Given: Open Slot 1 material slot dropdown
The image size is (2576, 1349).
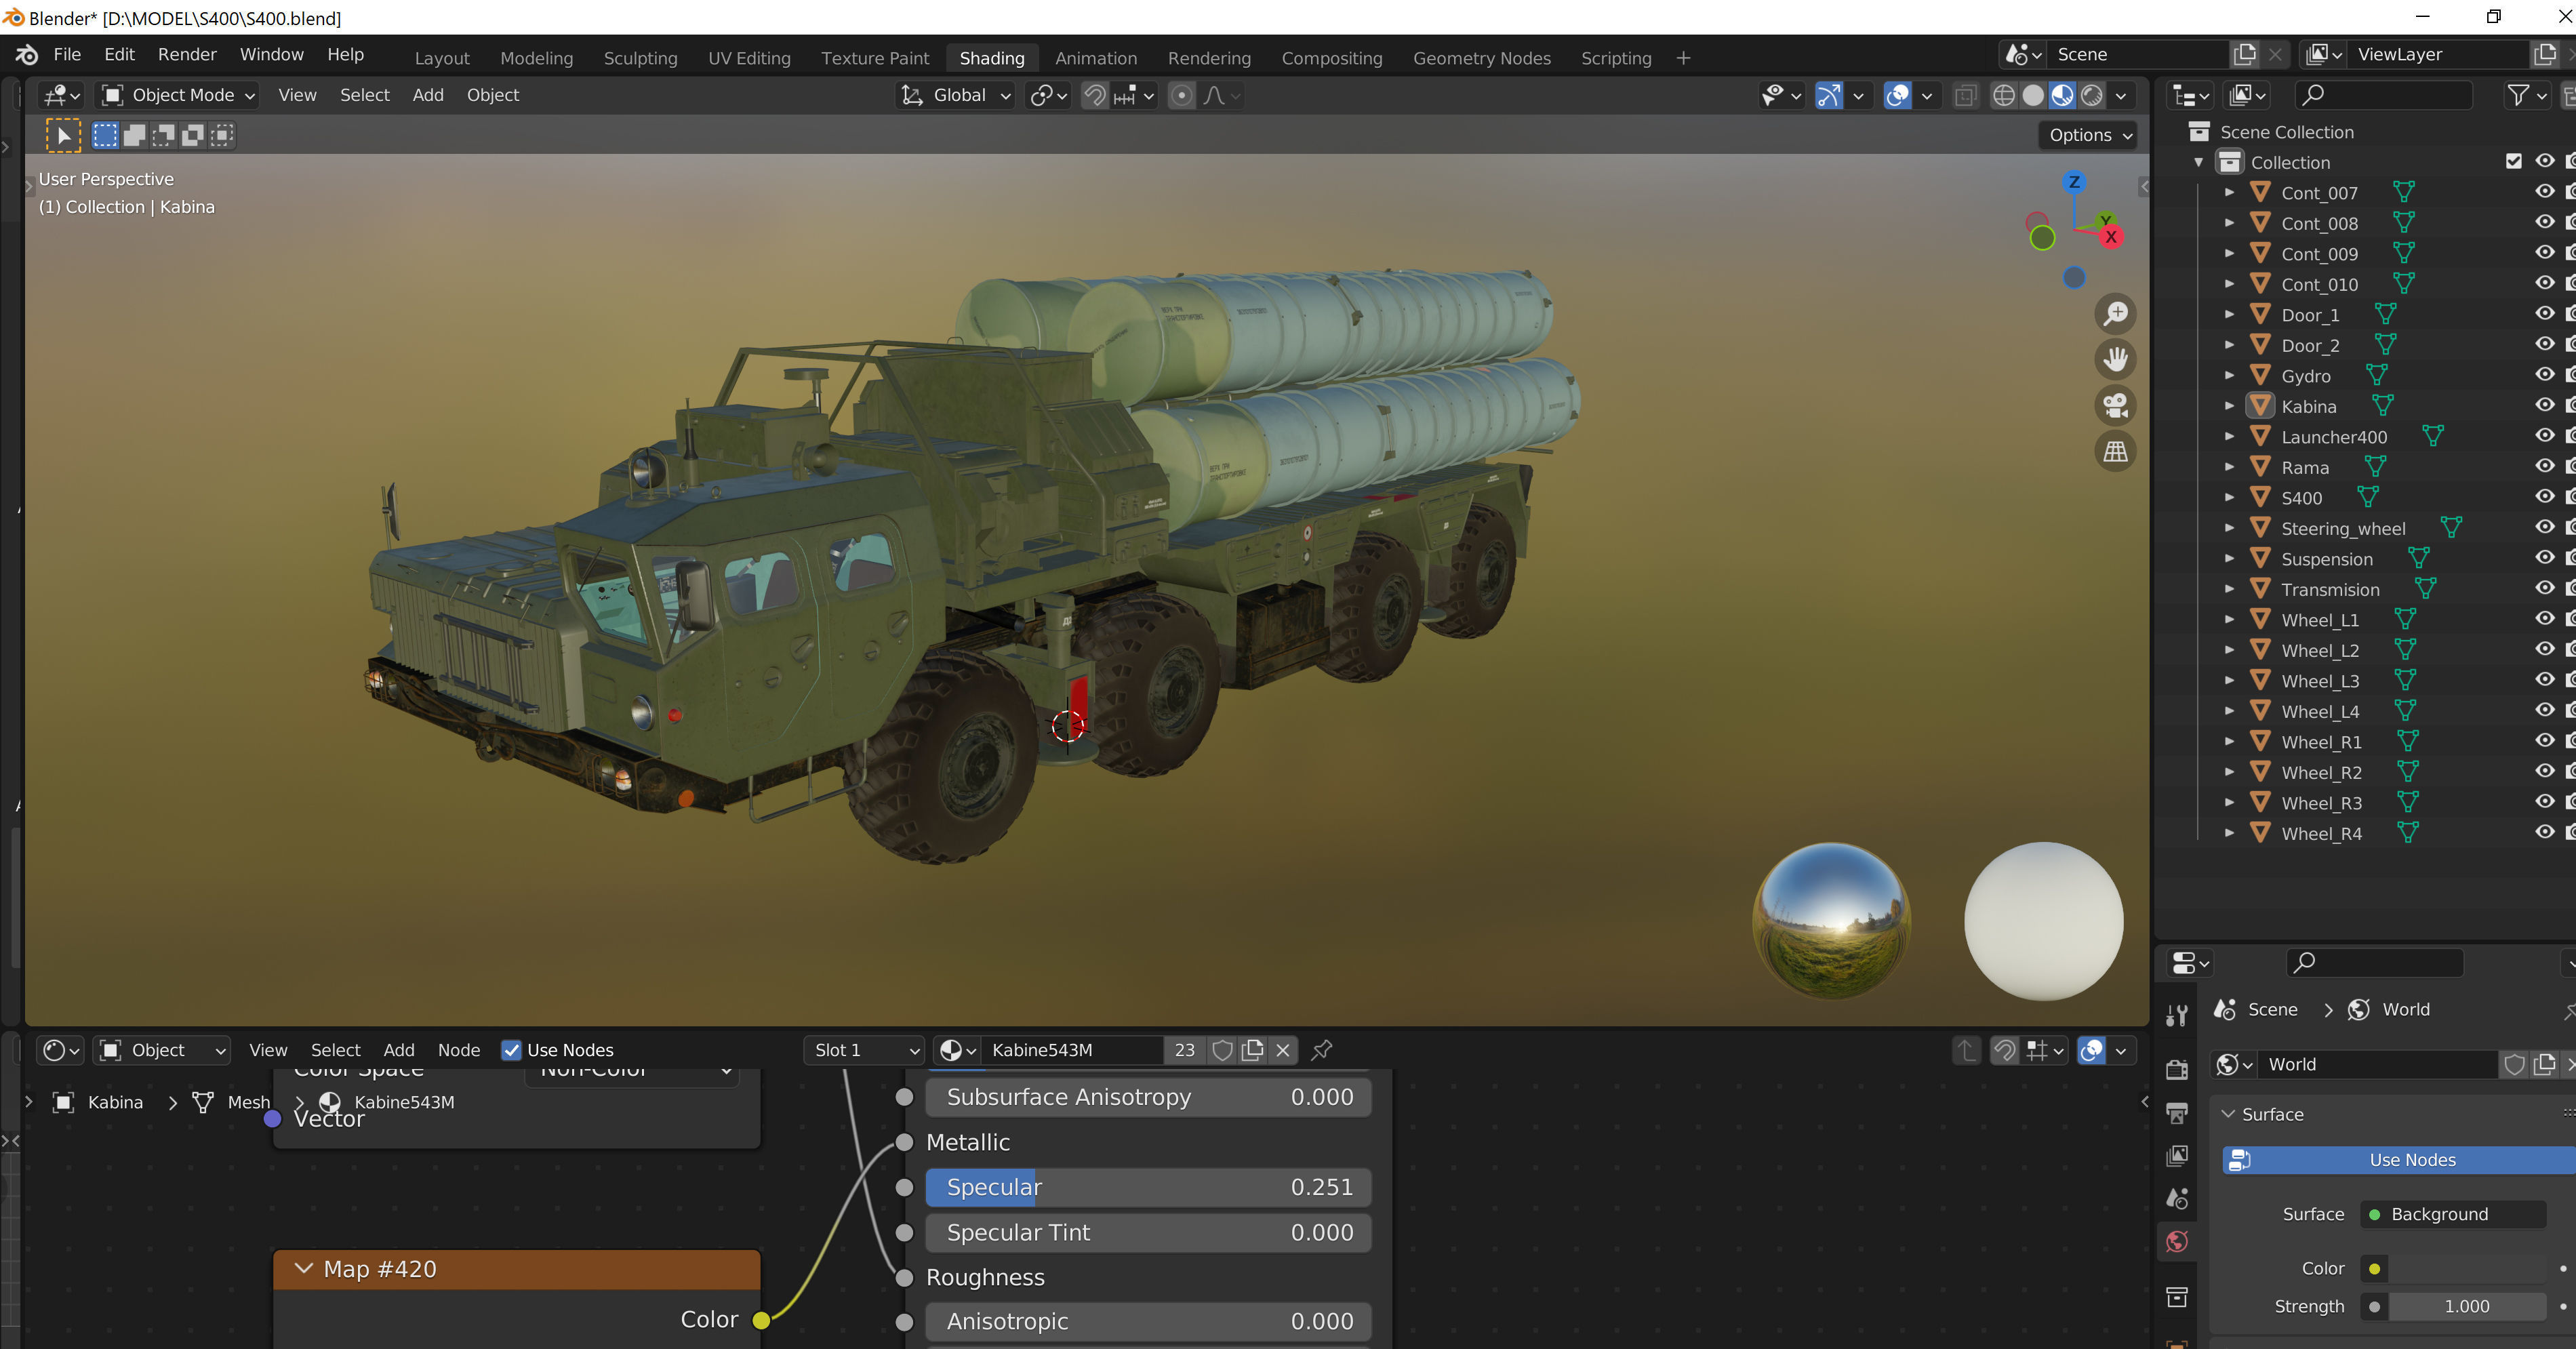Looking at the screenshot, I should point(865,1050).
